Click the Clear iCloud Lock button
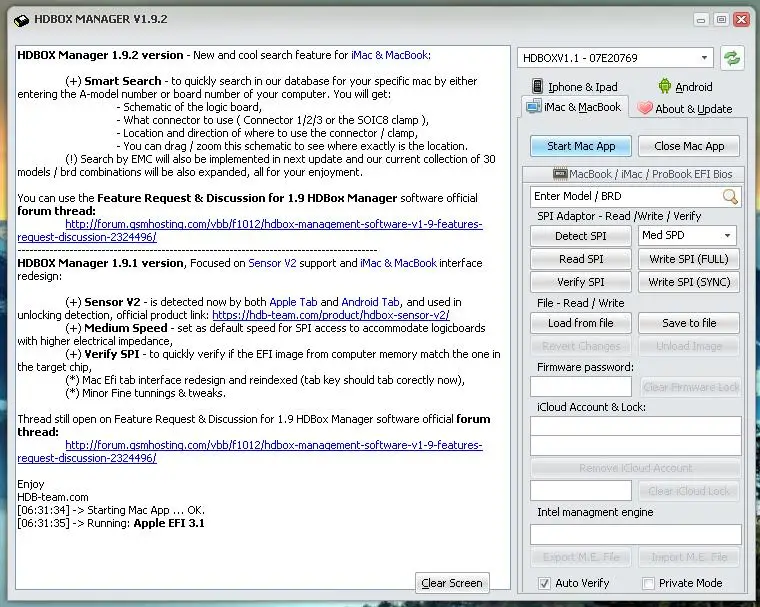The height and width of the screenshot is (607, 760). (x=689, y=491)
